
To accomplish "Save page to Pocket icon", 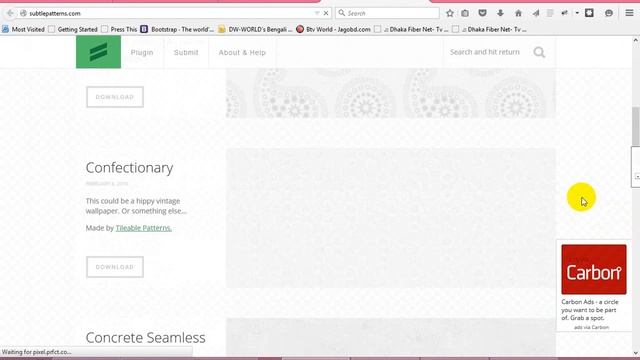I will [482, 13].
